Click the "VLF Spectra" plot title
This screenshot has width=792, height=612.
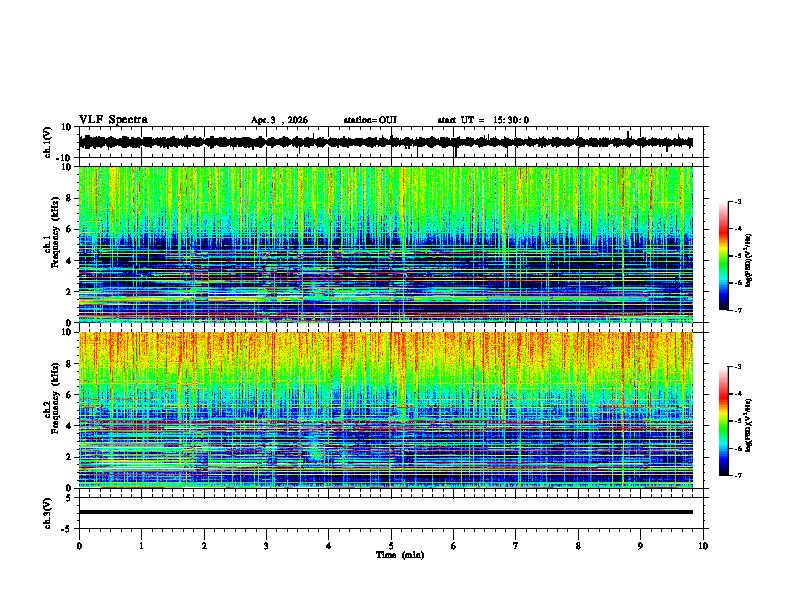coord(113,119)
